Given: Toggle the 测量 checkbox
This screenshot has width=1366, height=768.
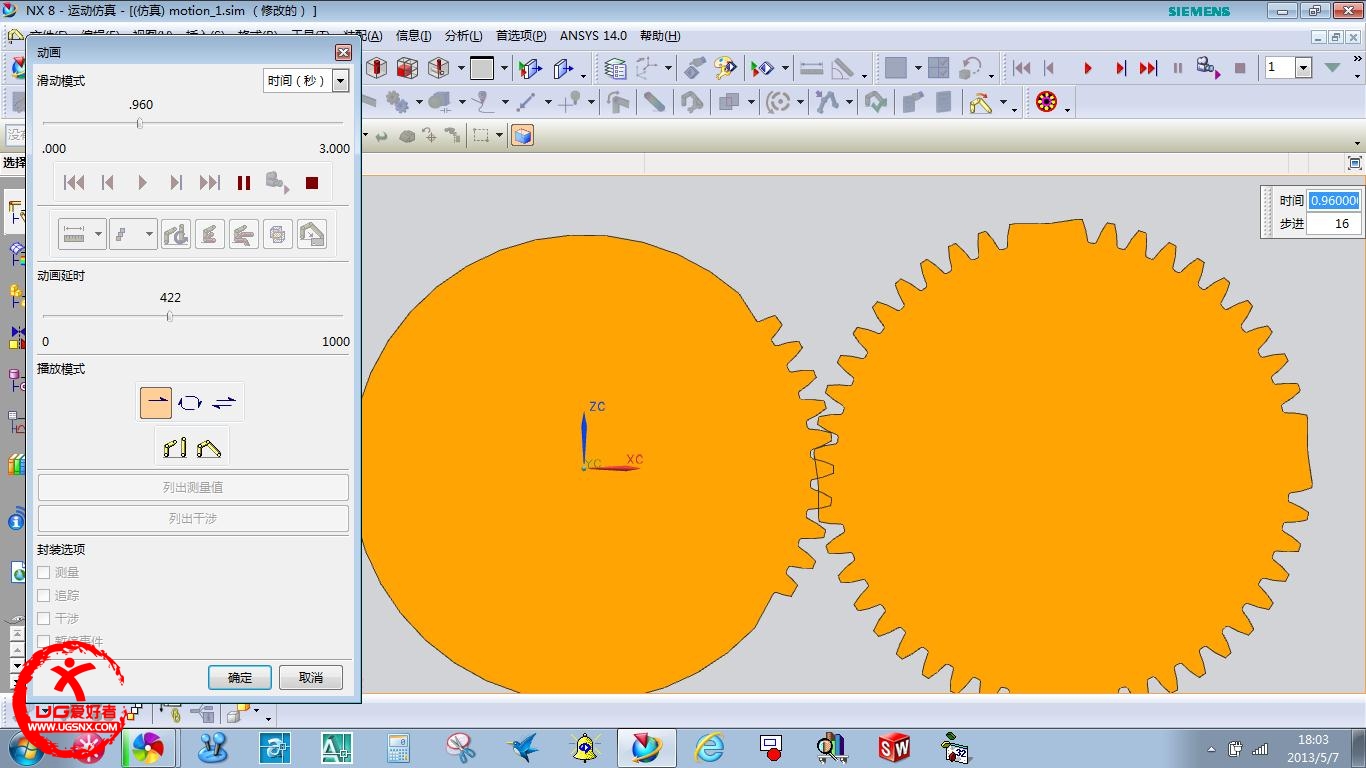Looking at the screenshot, I should [x=44, y=573].
